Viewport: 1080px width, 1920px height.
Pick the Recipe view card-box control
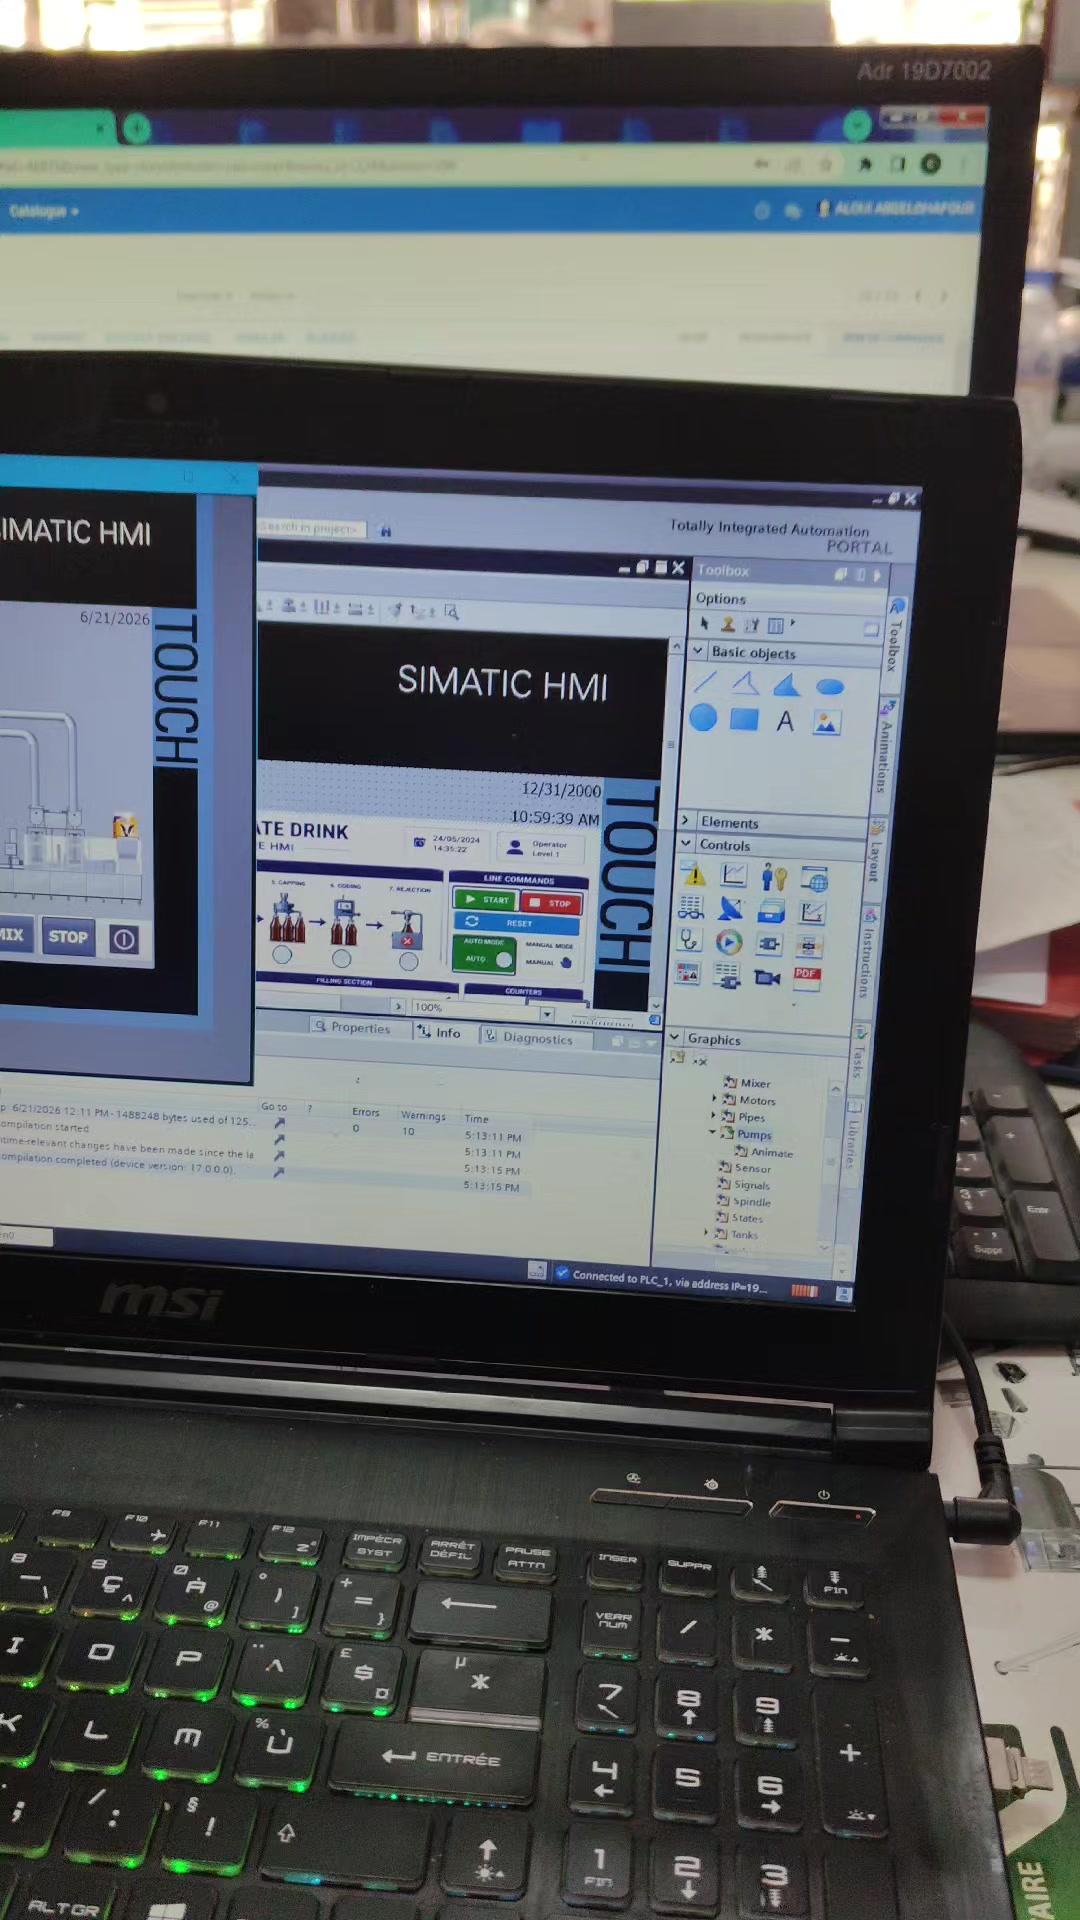(771, 911)
